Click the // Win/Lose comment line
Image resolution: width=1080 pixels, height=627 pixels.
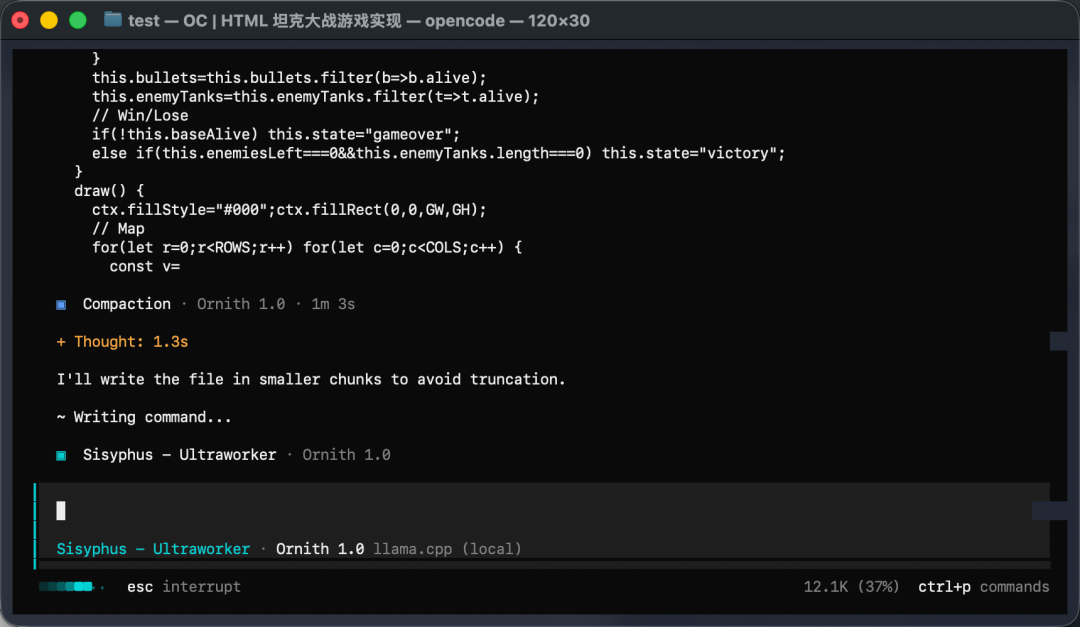(x=140, y=116)
